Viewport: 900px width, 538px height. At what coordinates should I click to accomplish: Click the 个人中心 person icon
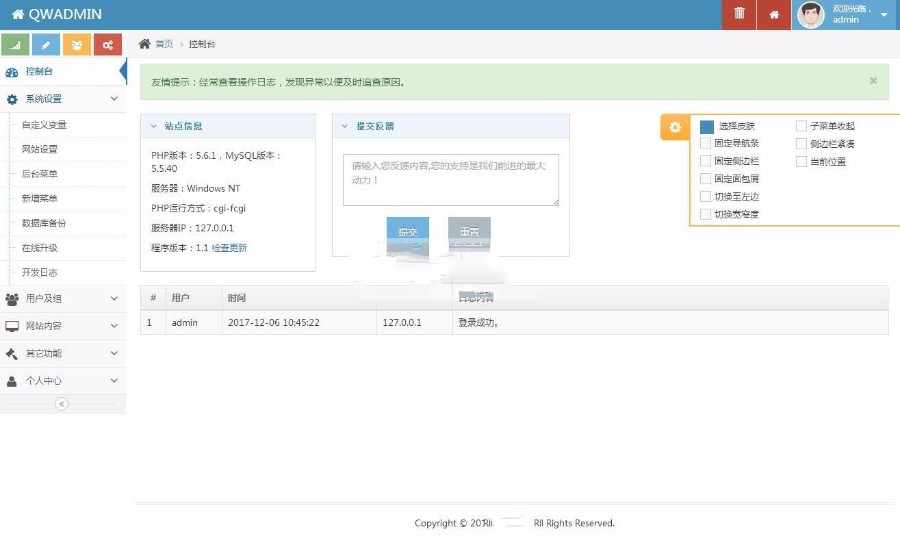(x=11, y=381)
